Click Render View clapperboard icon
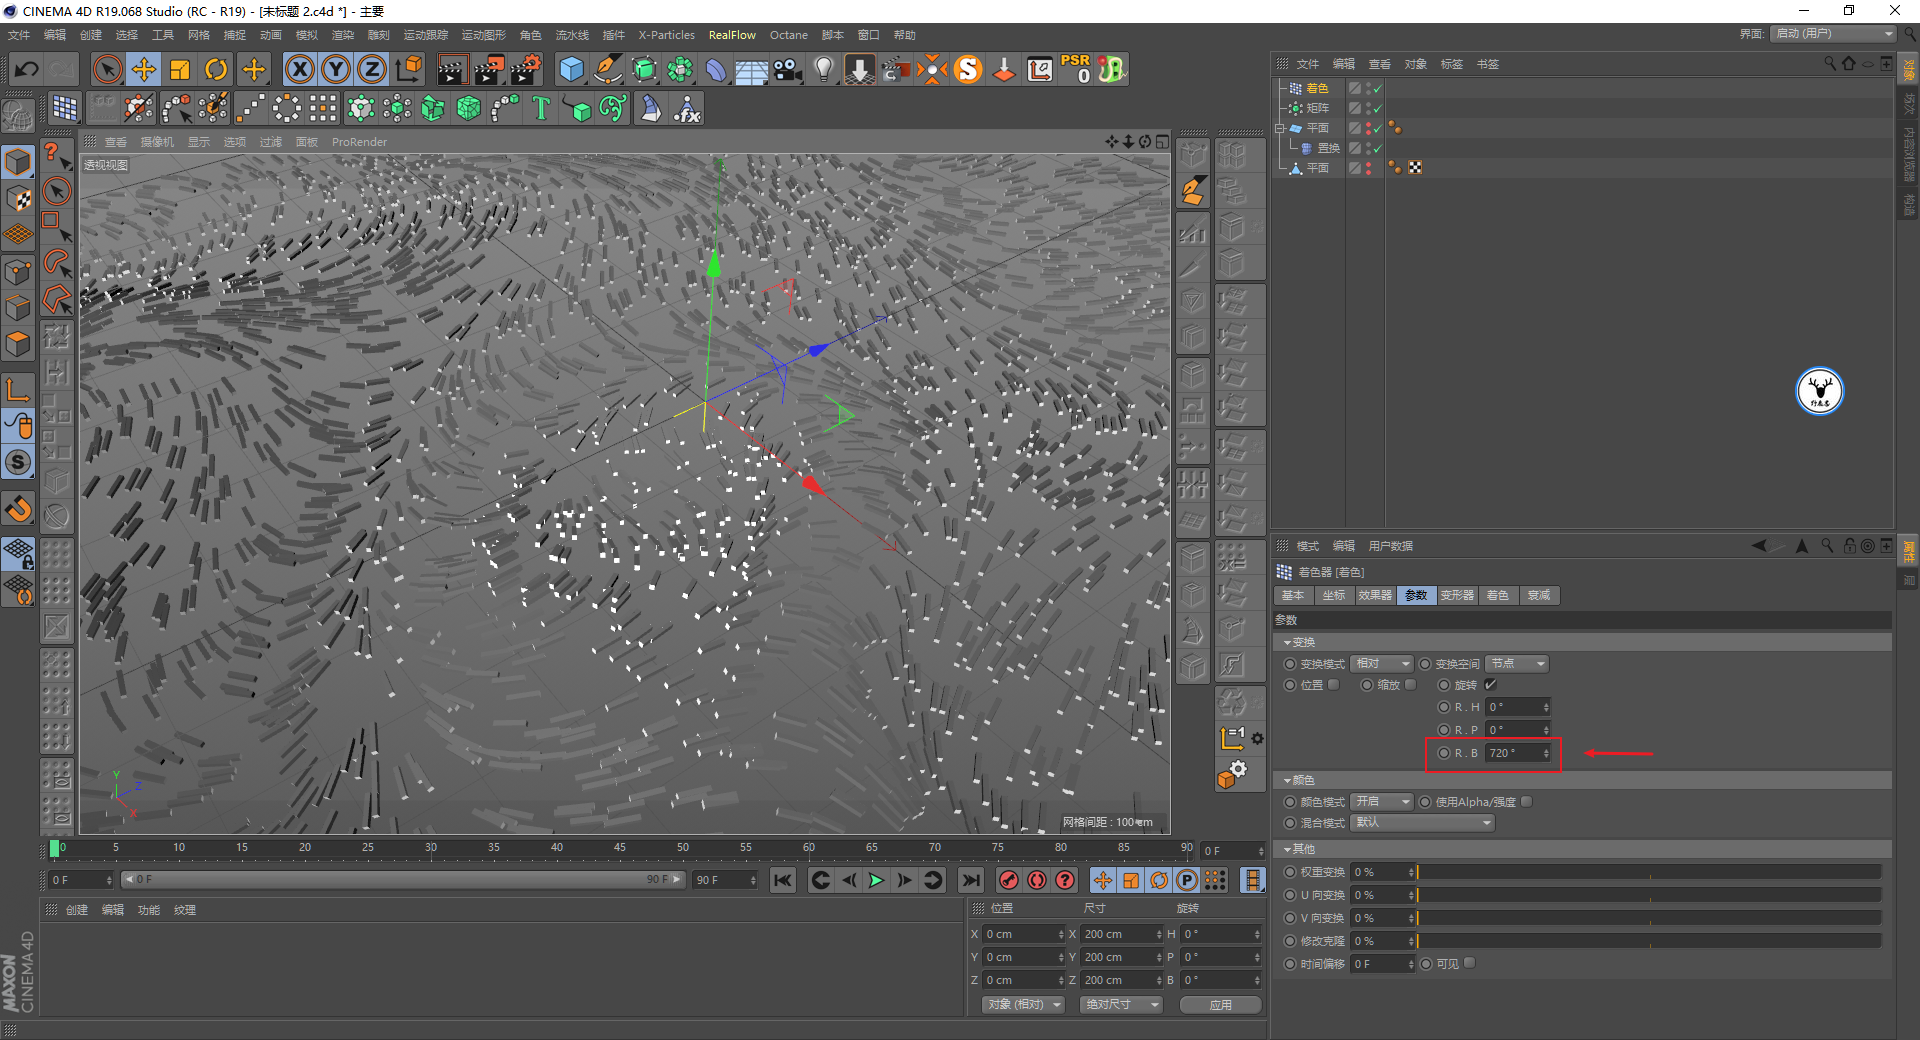The width and height of the screenshot is (1920, 1040). point(452,69)
